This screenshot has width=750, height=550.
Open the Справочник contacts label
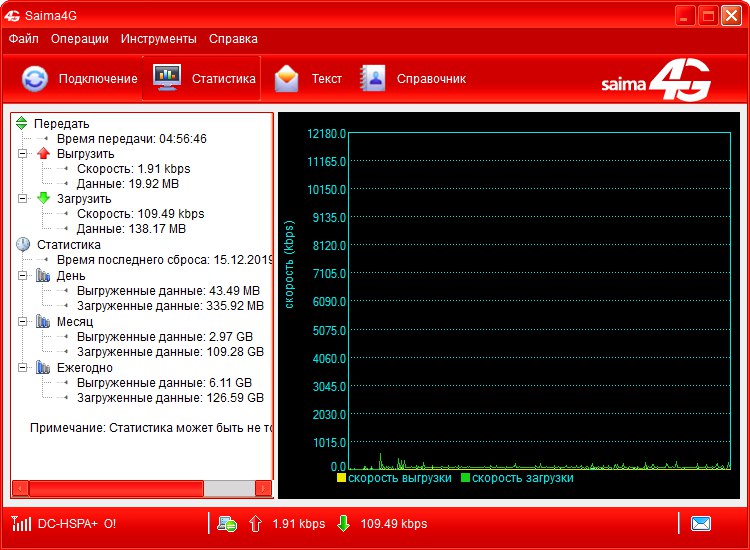(x=431, y=78)
